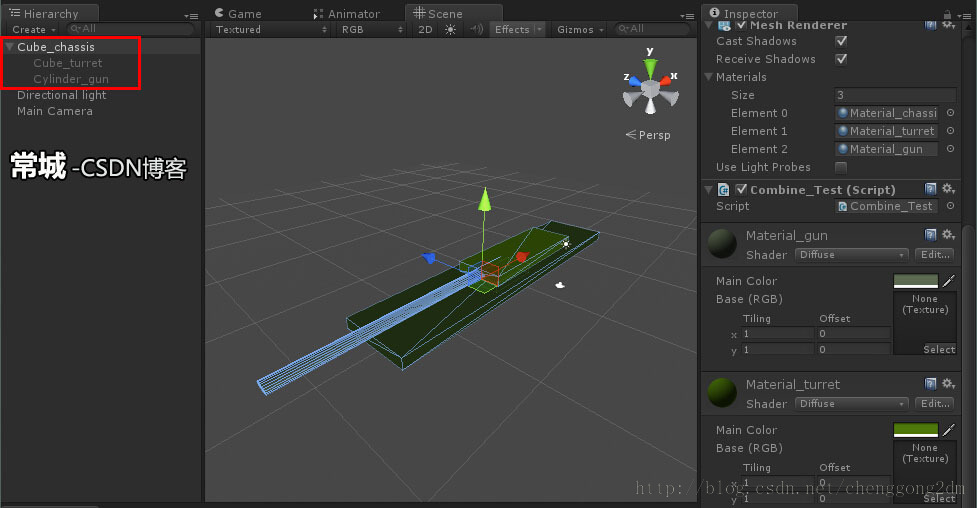The height and width of the screenshot is (508, 977).
Task: Select Cube_turret in the hierarchy
Action: coord(68,63)
